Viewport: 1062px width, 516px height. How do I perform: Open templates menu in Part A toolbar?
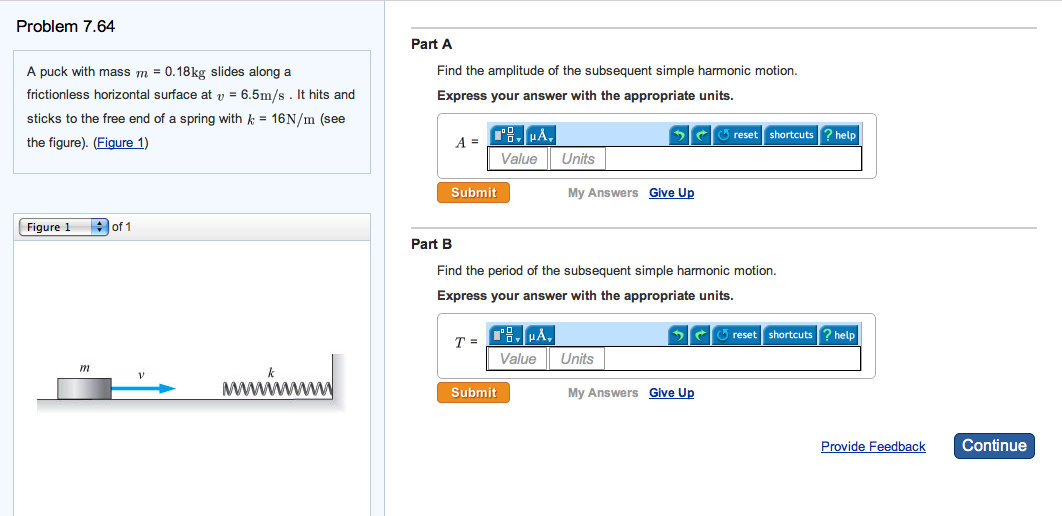coord(505,135)
